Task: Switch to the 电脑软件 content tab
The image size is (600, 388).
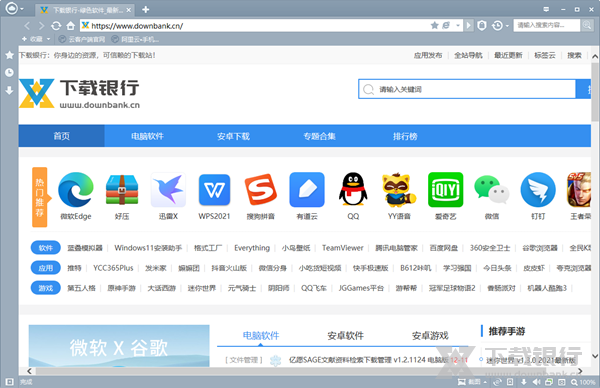Action: (x=261, y=336)
